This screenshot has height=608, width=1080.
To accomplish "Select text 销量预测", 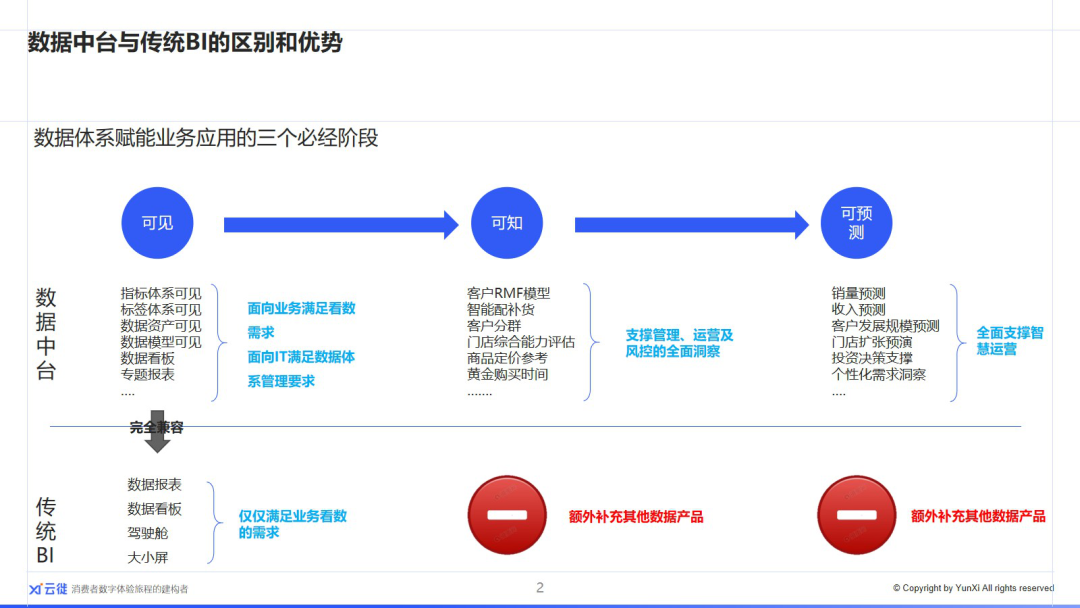I will [x=858, y=293].
